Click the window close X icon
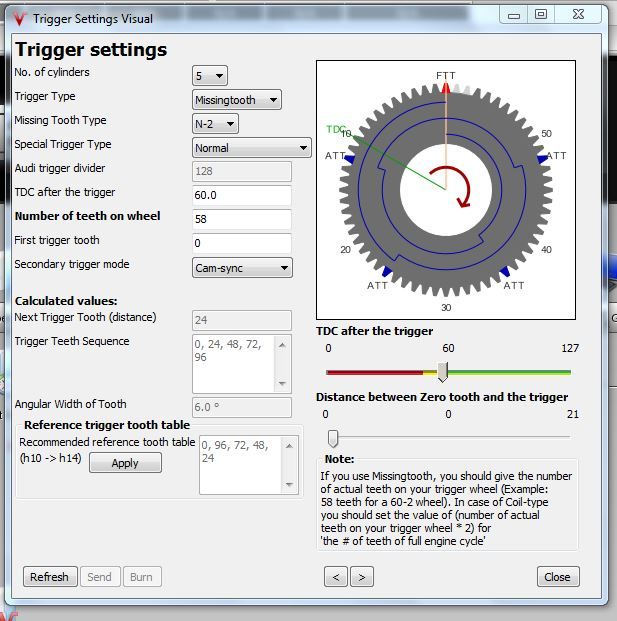 578,15
